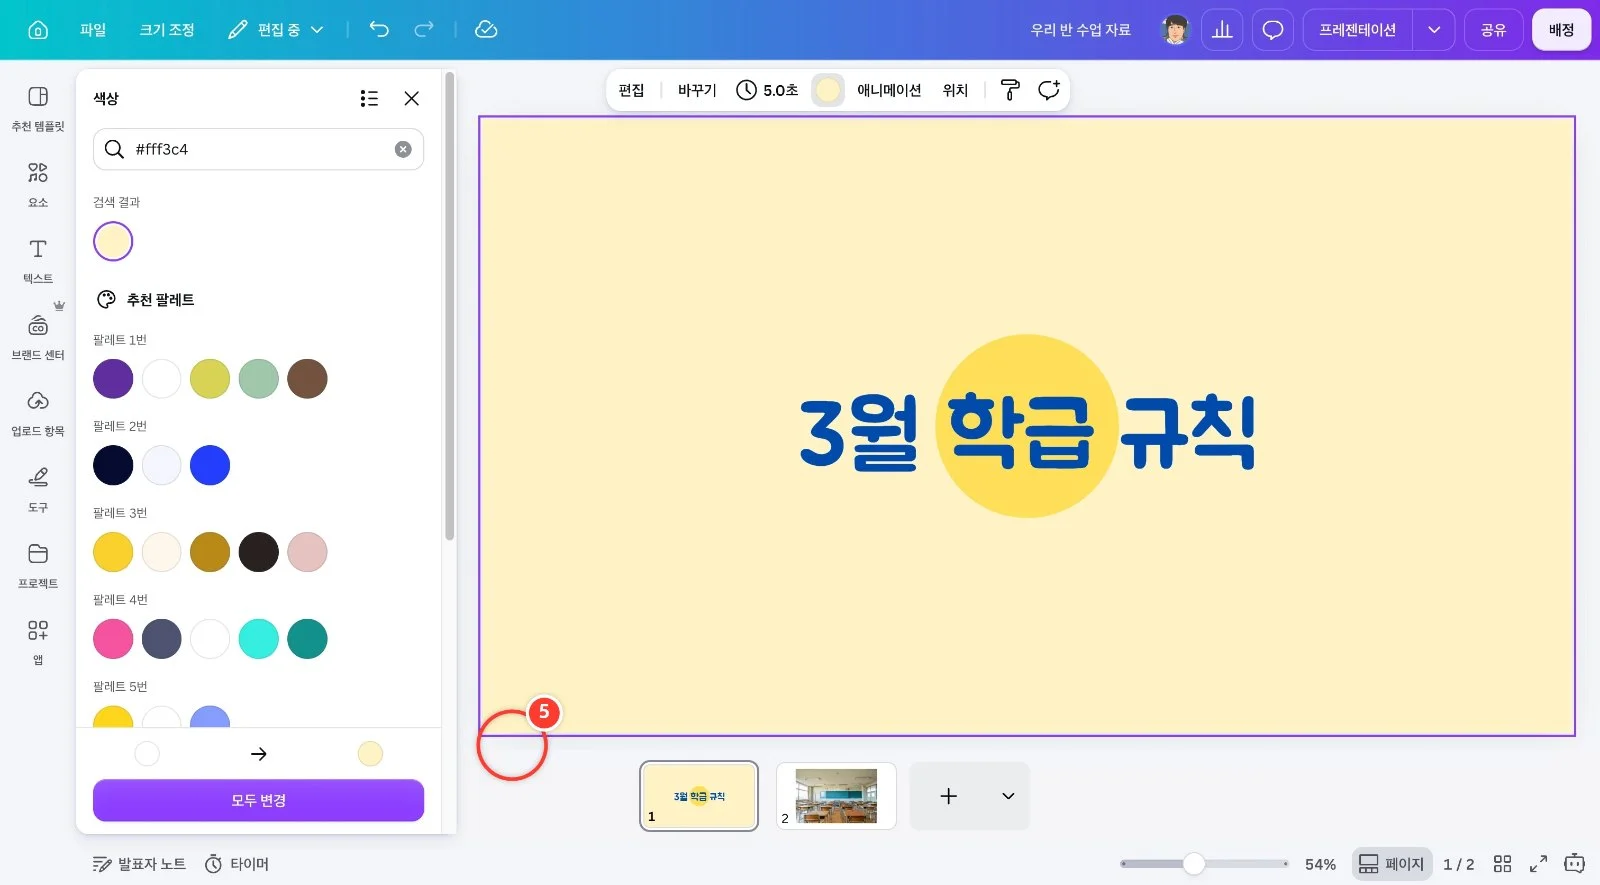Close the 색상 color panel
This screenshot has height=885, width=1600.
click(412, 98)
